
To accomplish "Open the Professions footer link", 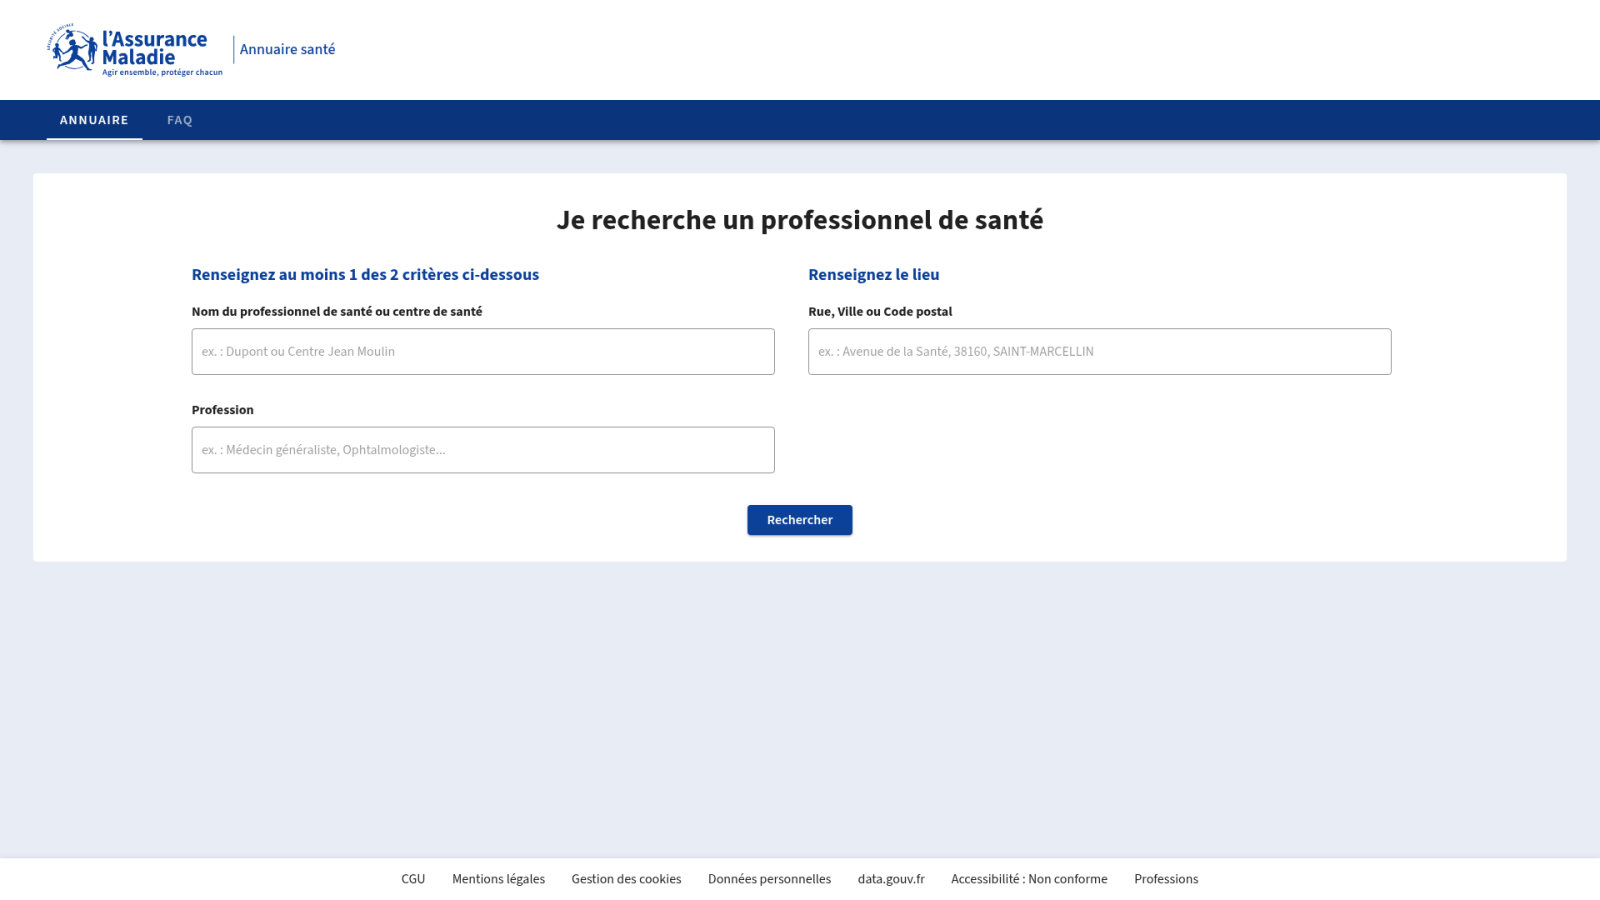I will (1166, 879).
